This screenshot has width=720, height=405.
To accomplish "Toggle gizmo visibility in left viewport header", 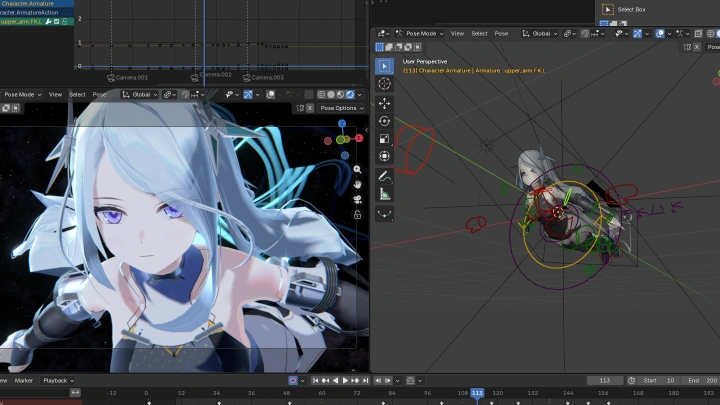I will [248, 95].
